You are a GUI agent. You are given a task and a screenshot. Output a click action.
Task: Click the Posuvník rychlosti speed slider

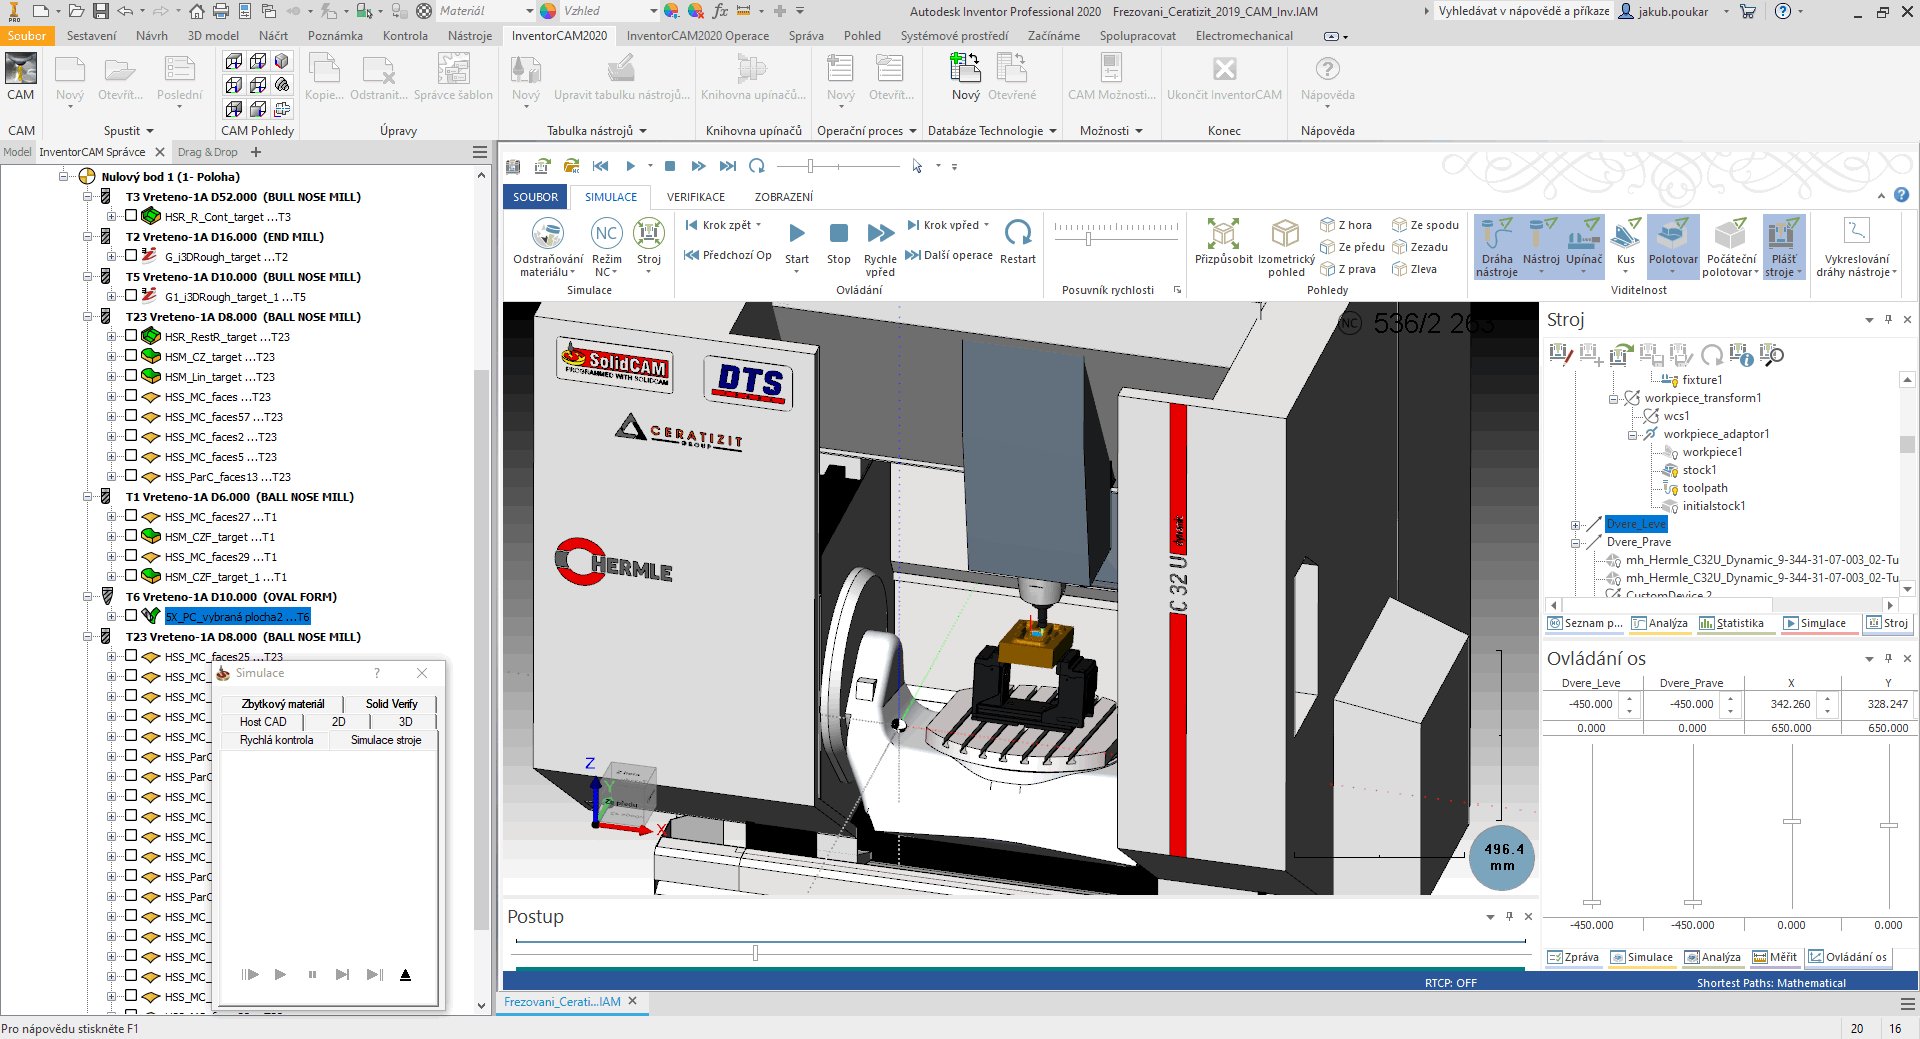pyautogui.click(x=1089, y=239)
